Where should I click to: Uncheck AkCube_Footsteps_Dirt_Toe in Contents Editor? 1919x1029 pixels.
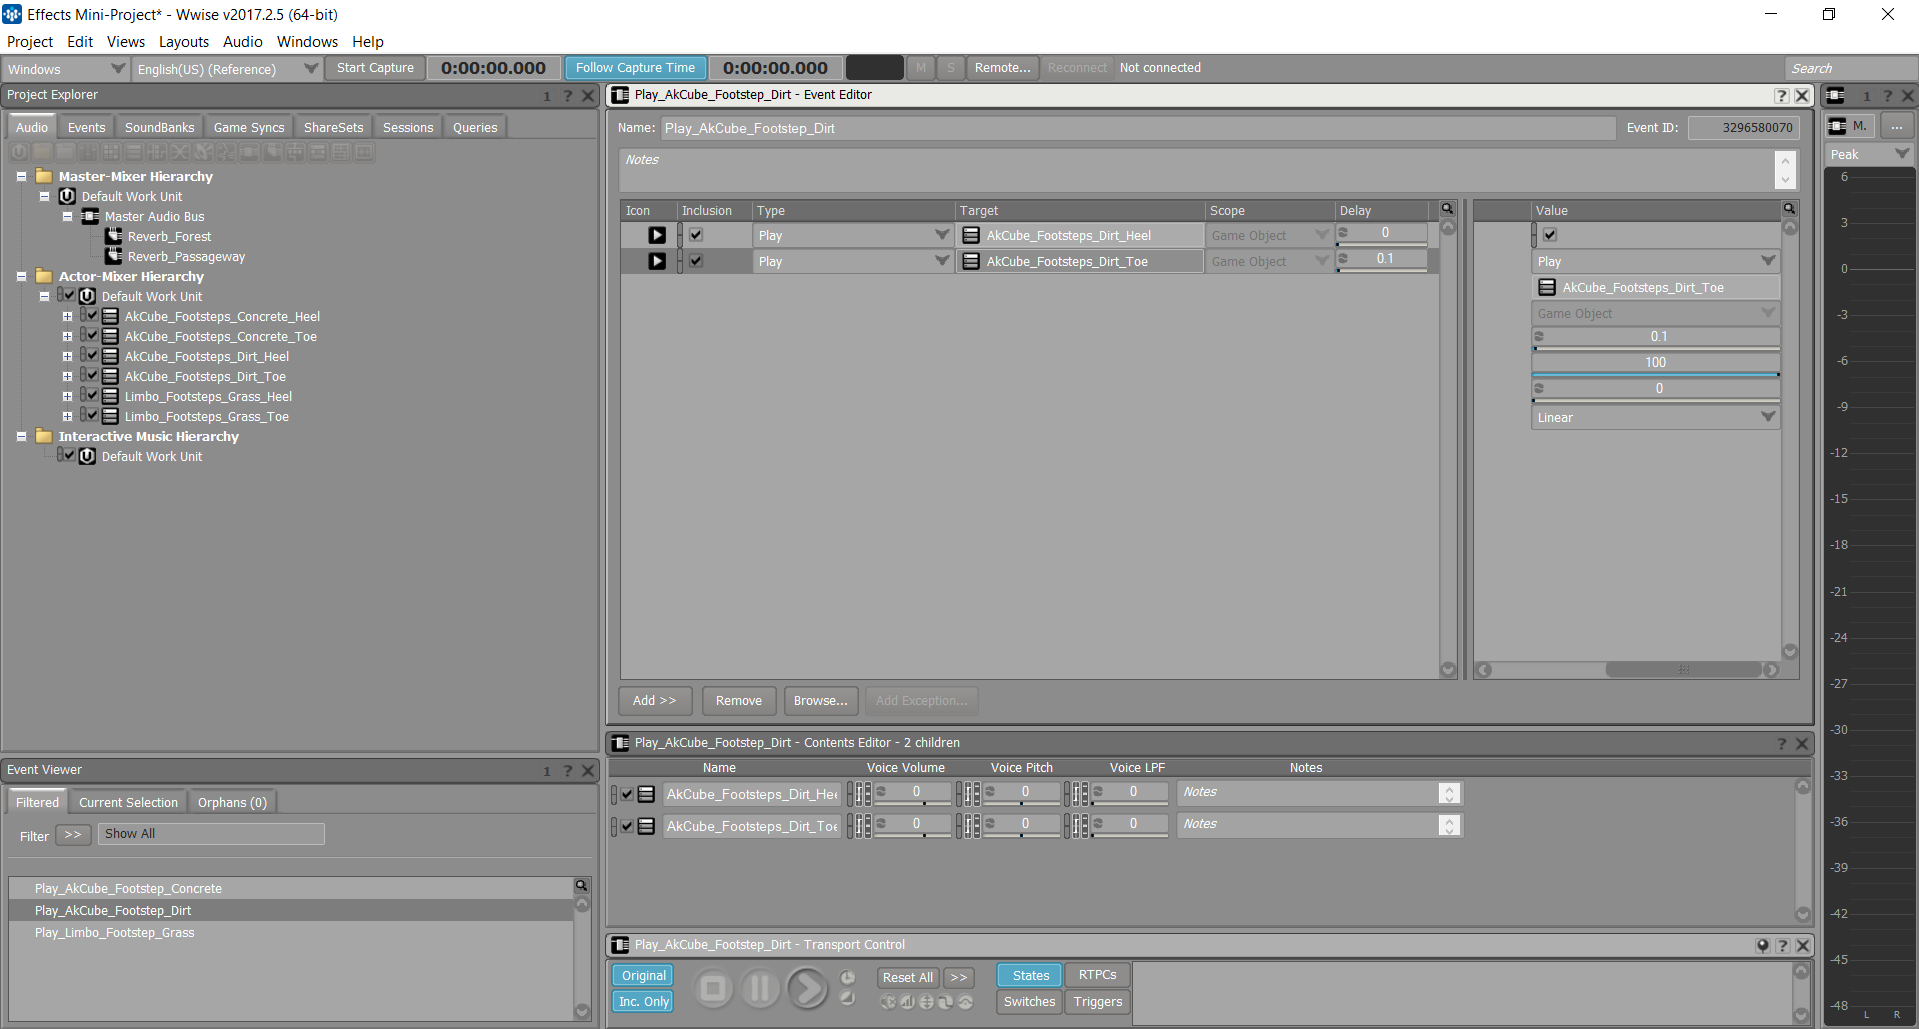(x=627, y=827)
